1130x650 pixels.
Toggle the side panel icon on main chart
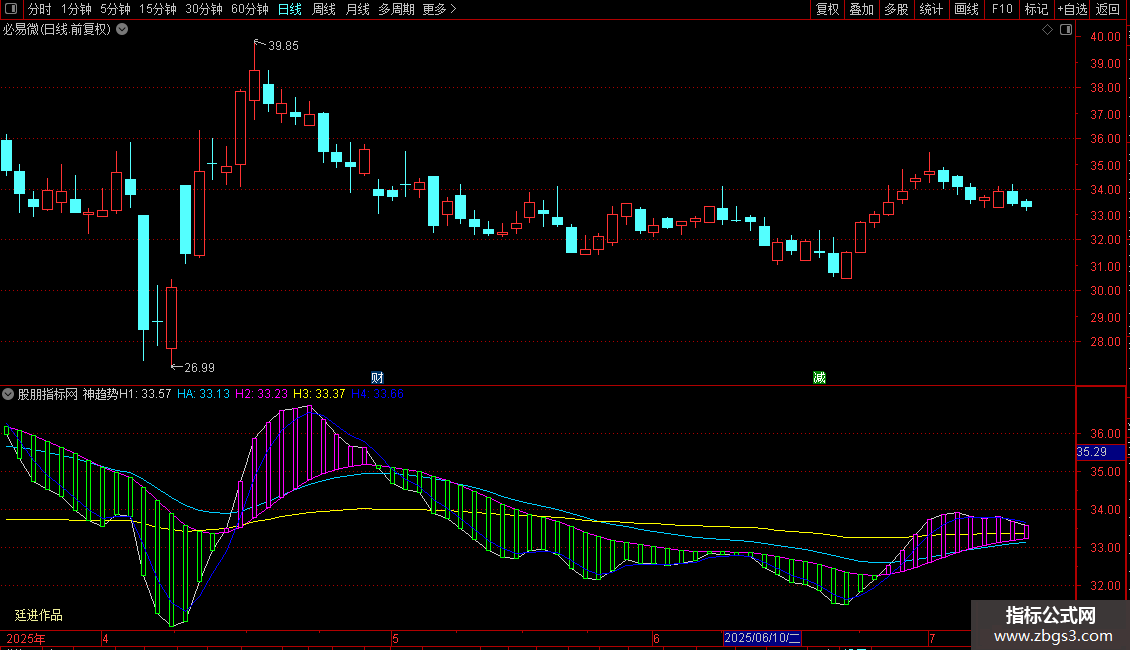1066,30
